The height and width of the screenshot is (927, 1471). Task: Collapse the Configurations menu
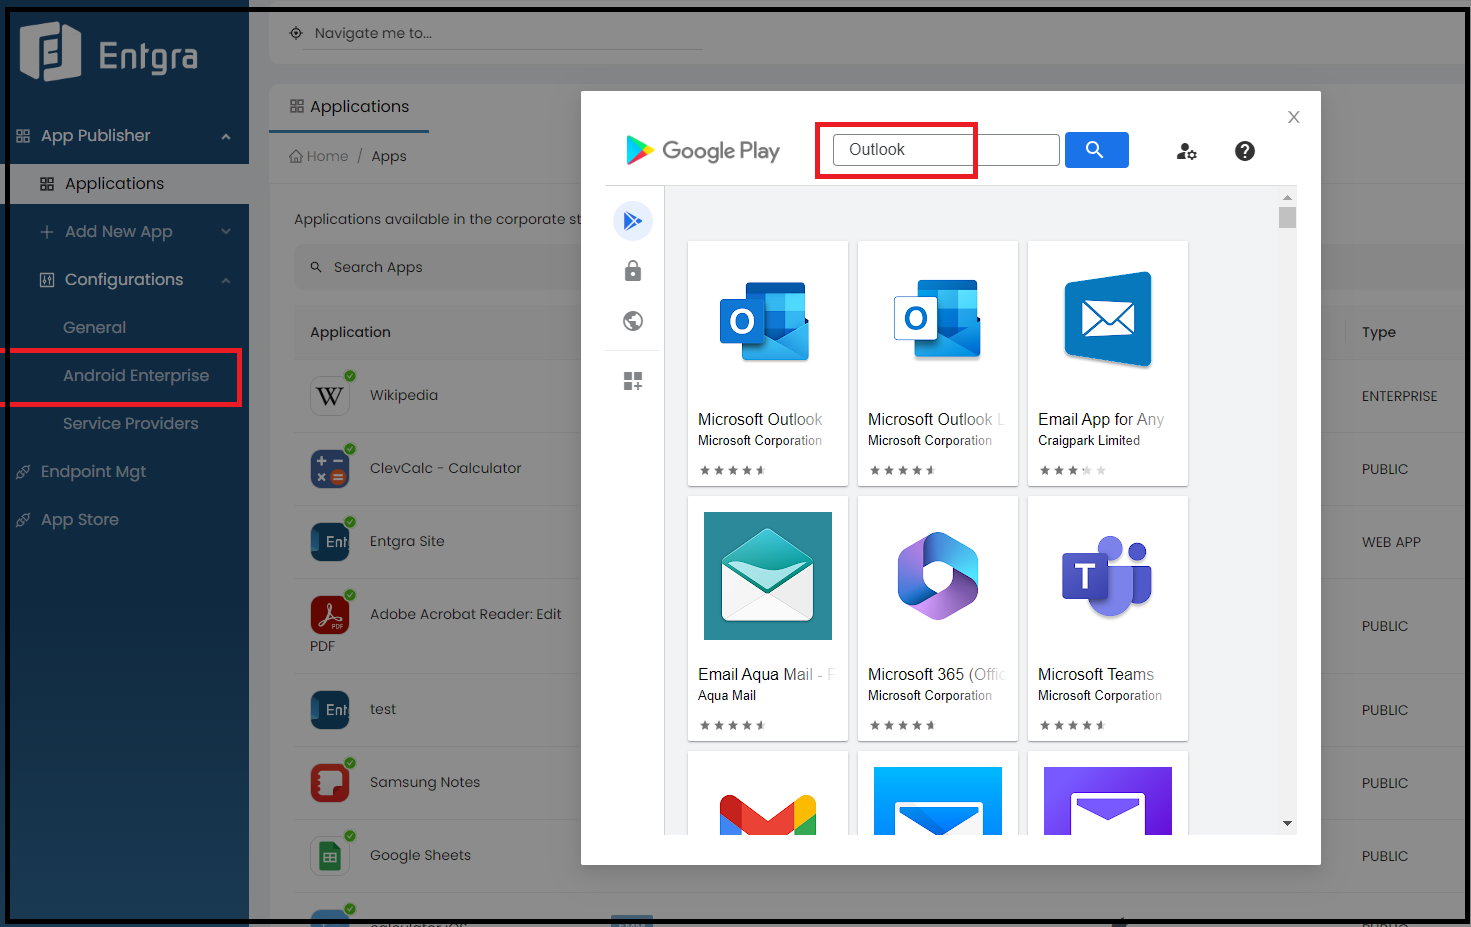click(226, 280)
